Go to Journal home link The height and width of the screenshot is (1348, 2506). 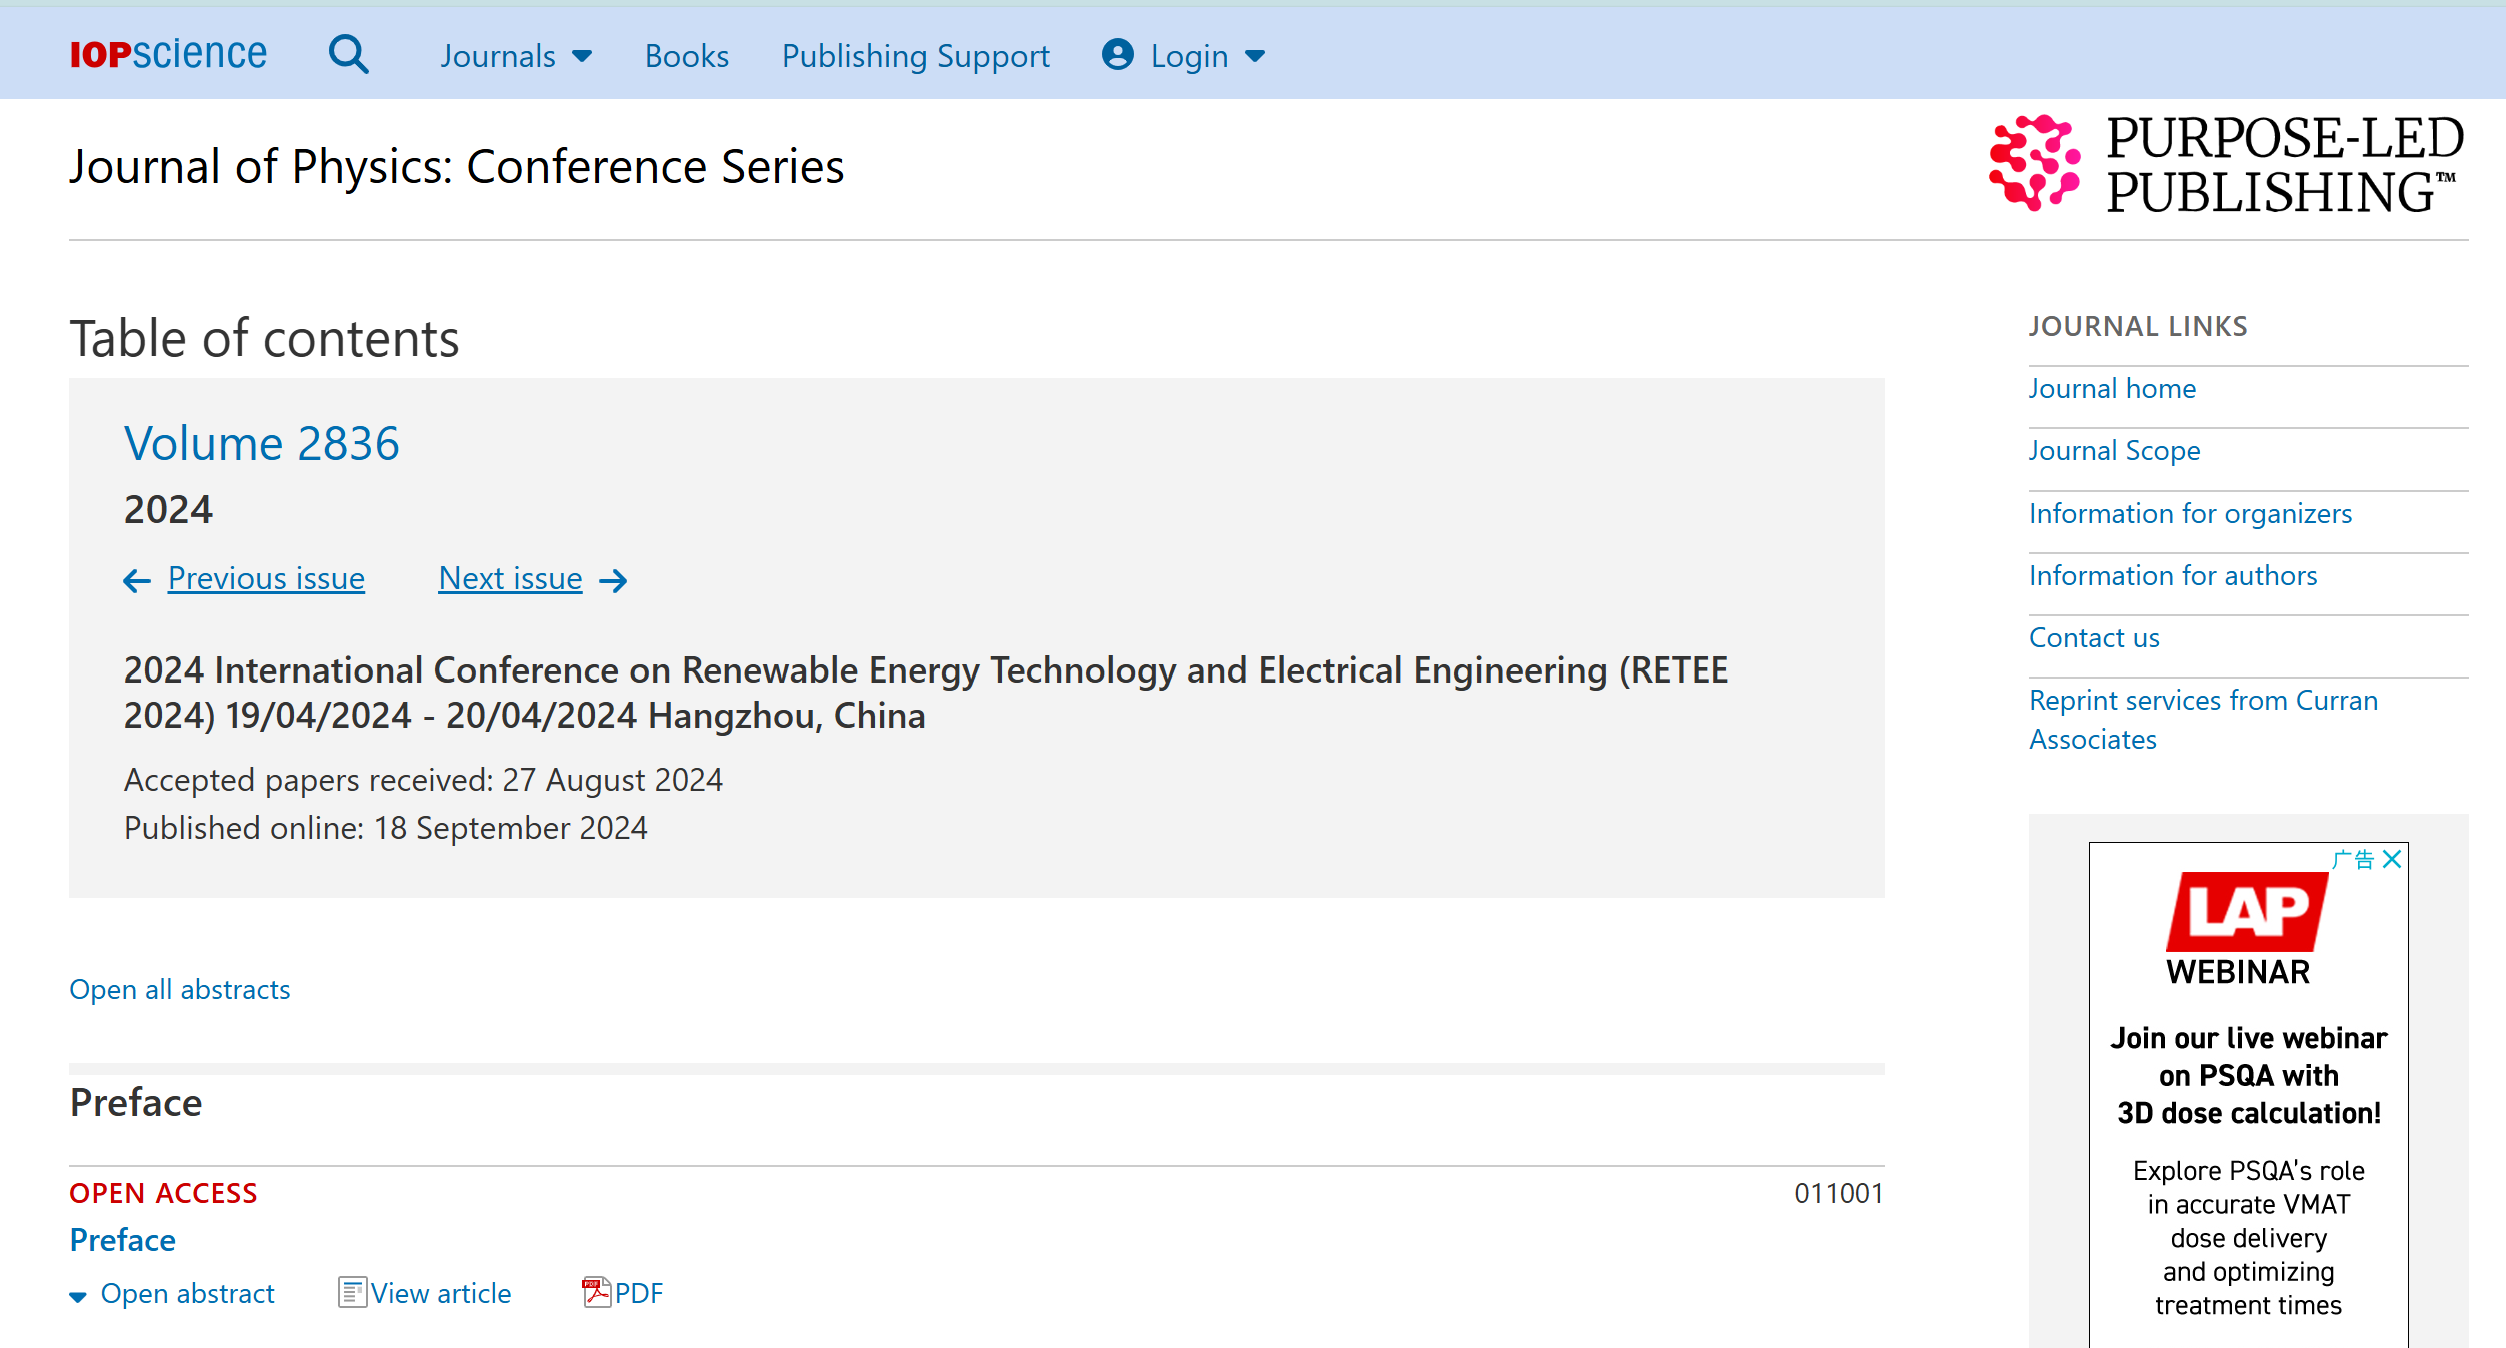click(x=2112, y=388)
